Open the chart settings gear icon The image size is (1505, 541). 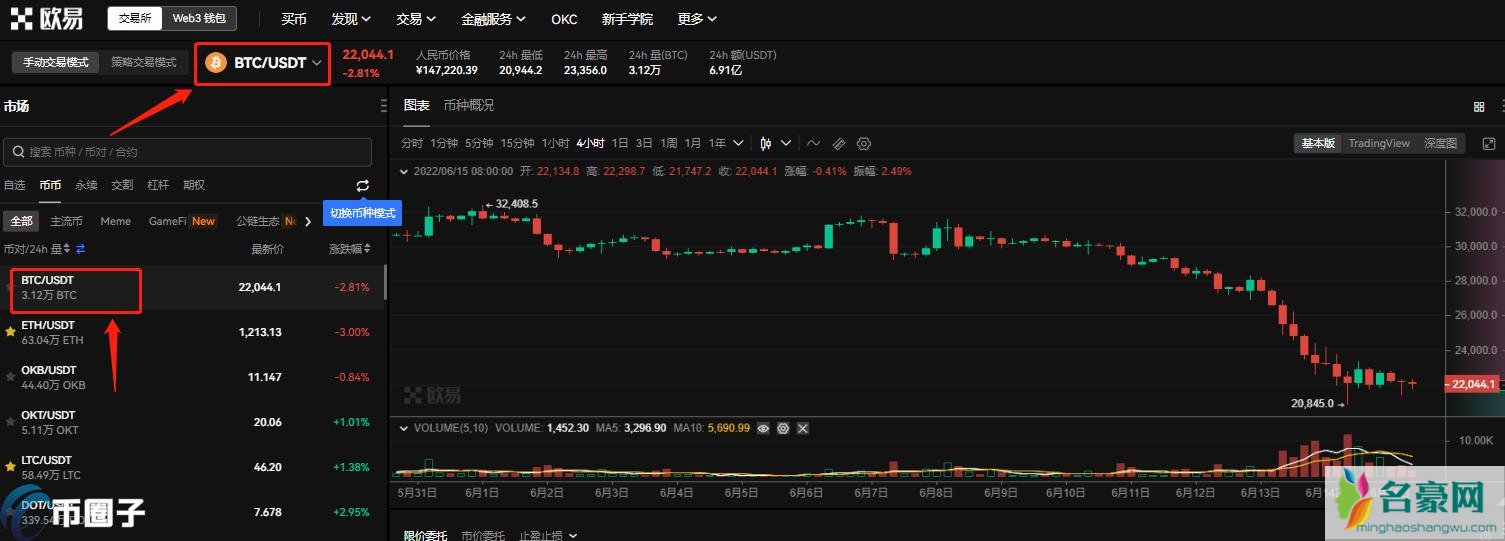pyautogui.click(x=864, y=143)
